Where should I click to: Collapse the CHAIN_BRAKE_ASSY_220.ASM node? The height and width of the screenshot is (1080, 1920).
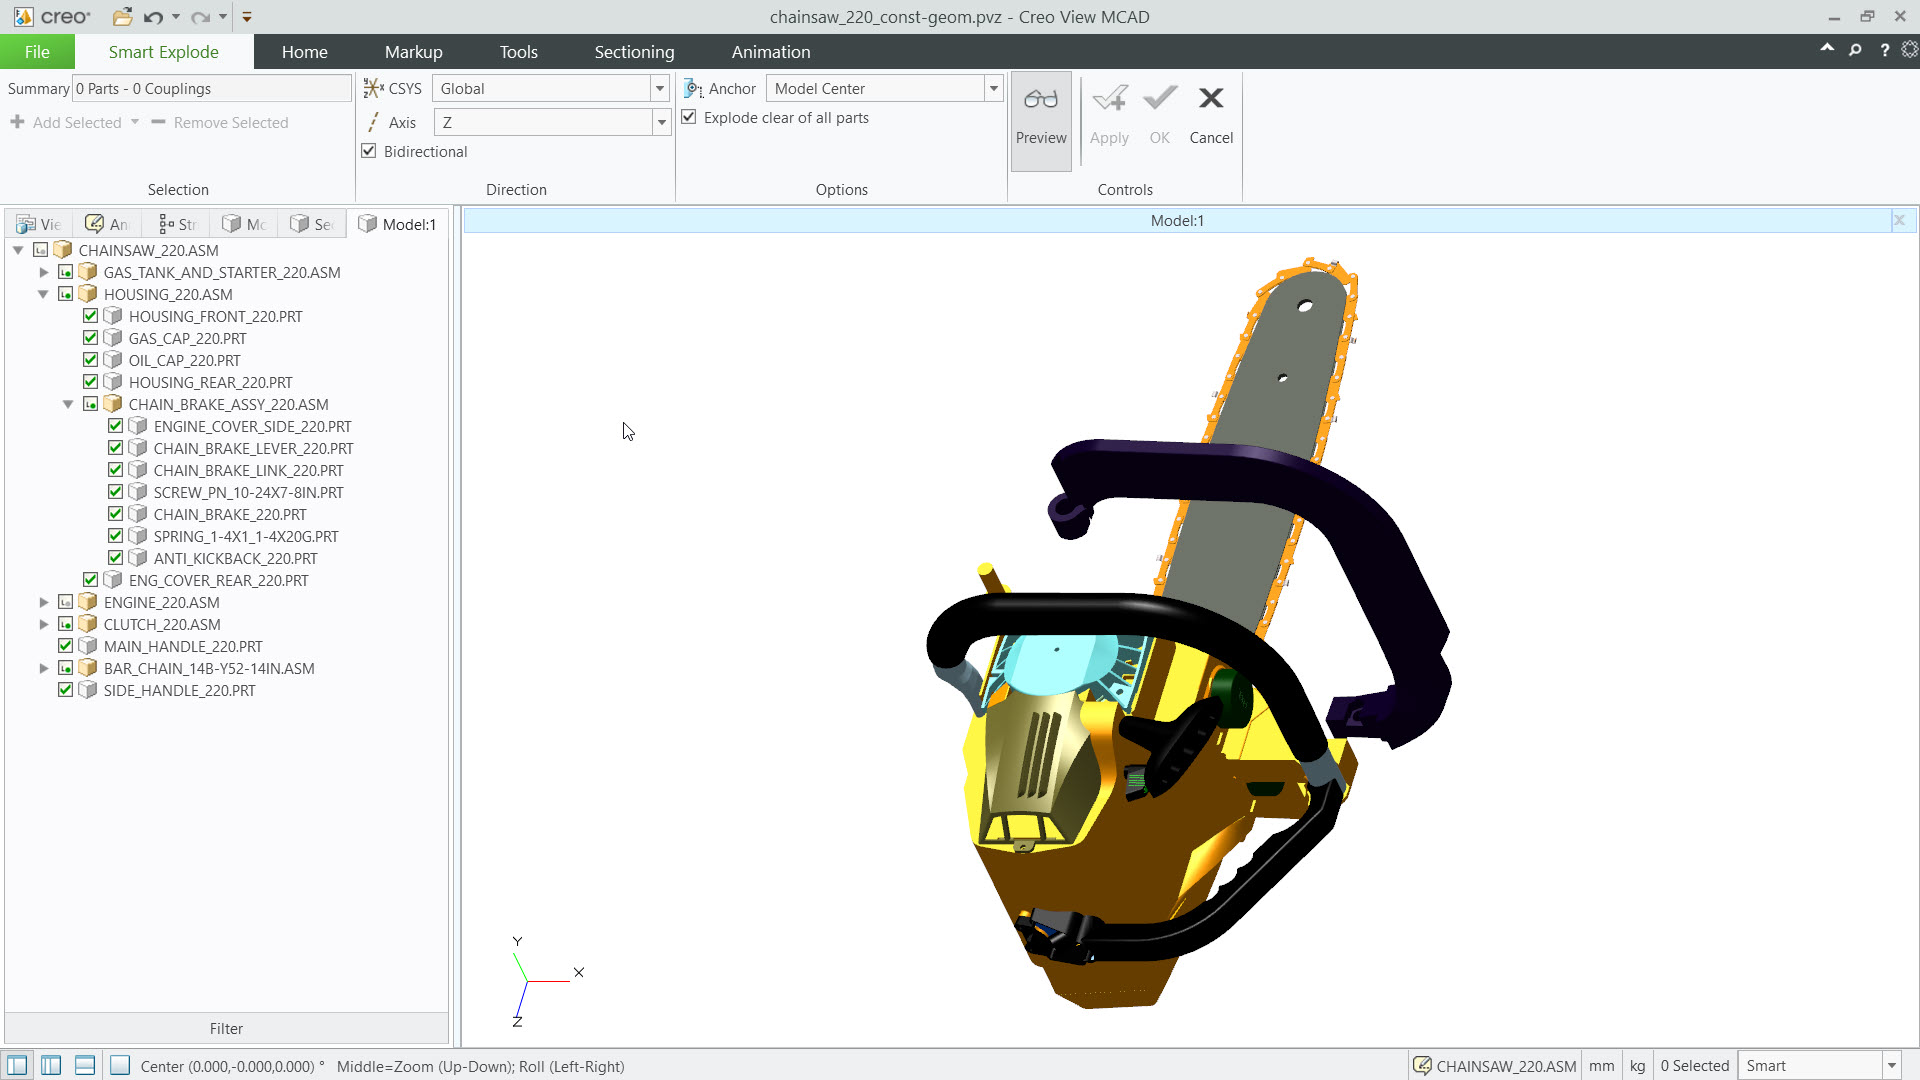[x=68, y=404]
